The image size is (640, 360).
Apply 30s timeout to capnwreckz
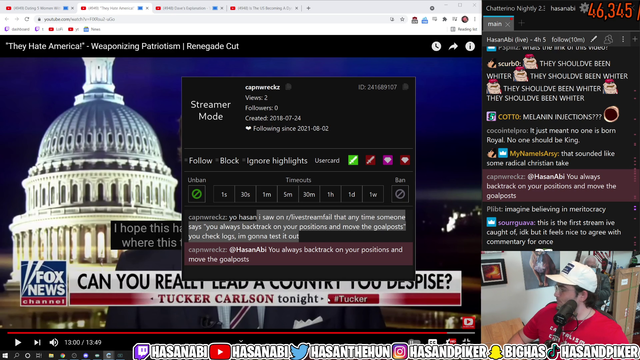tap(245, 194)
